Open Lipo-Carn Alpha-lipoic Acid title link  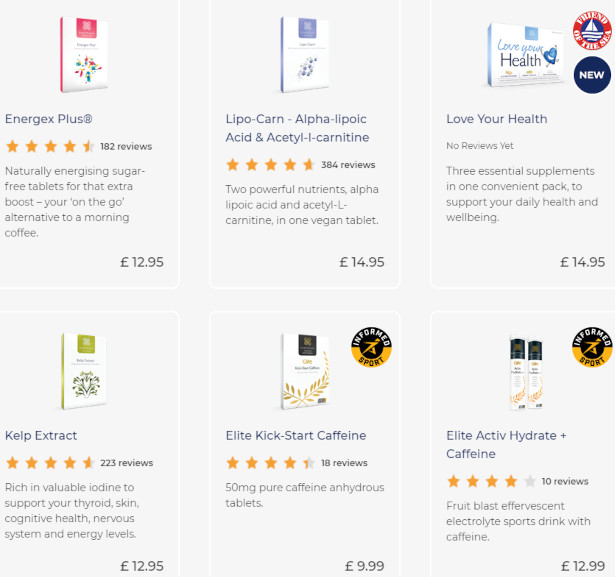297,128
